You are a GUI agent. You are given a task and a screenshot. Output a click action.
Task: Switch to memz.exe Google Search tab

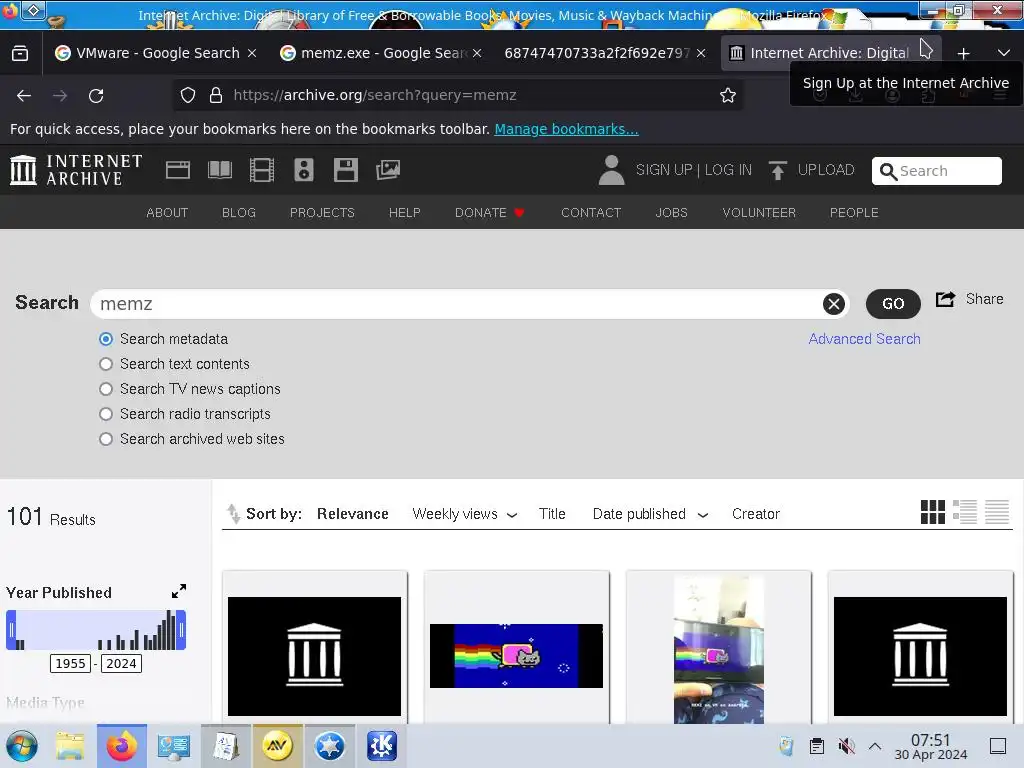[382, 54]
